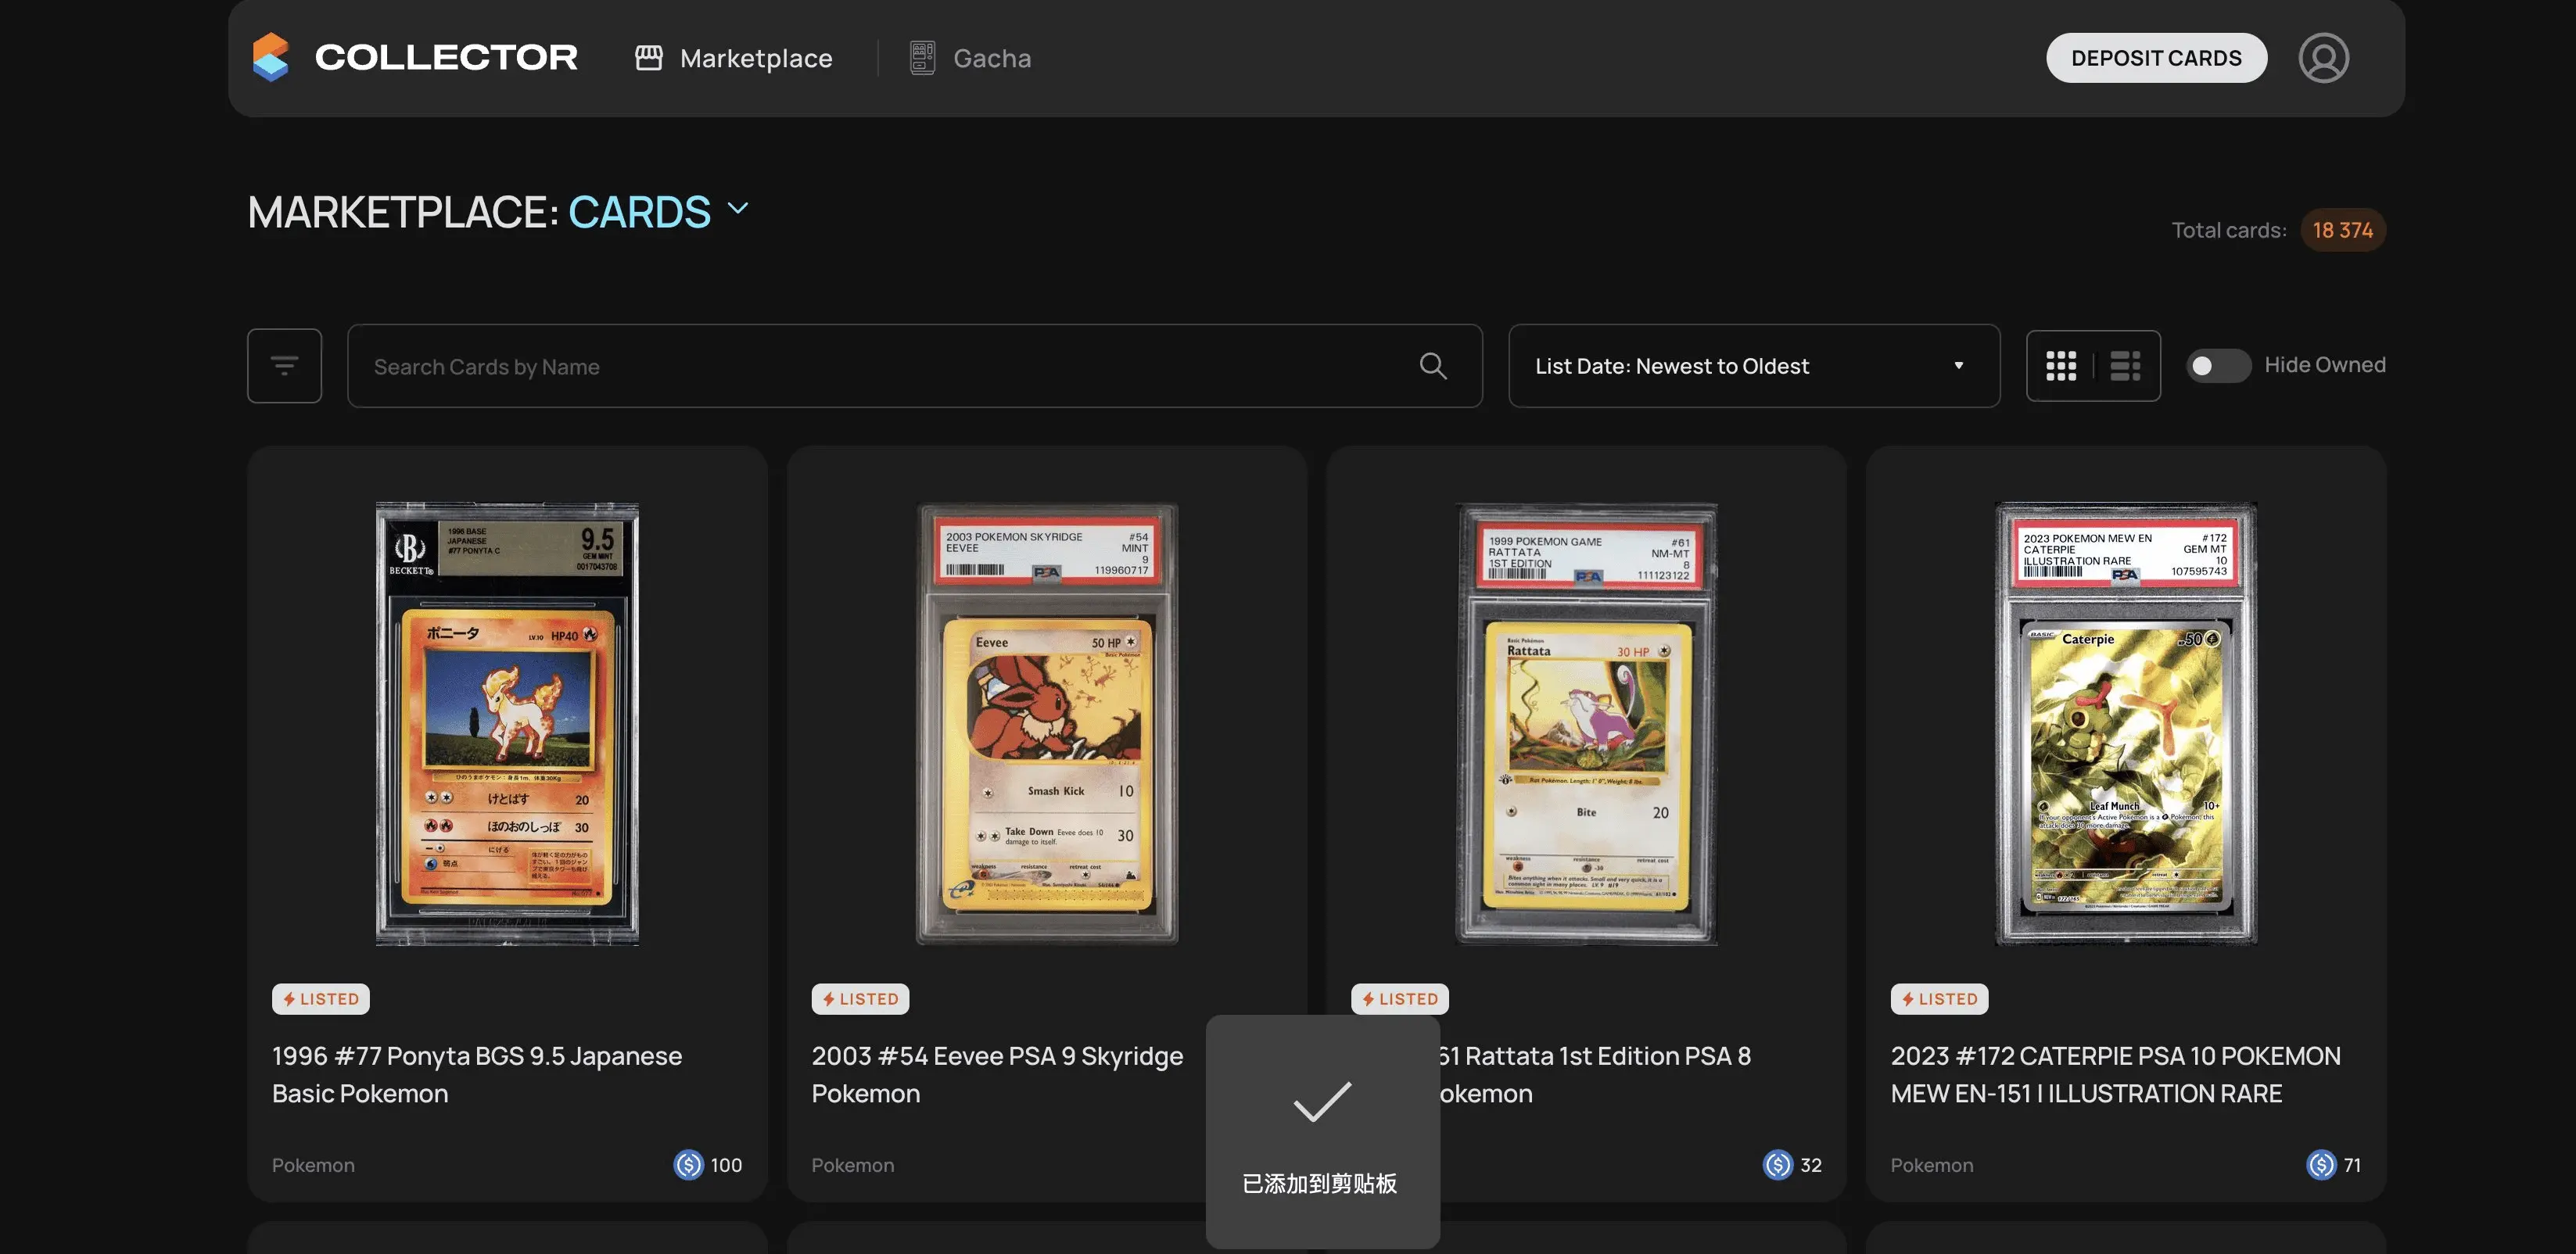
Task: Switch to list view layout
Action: [2125, 366]
